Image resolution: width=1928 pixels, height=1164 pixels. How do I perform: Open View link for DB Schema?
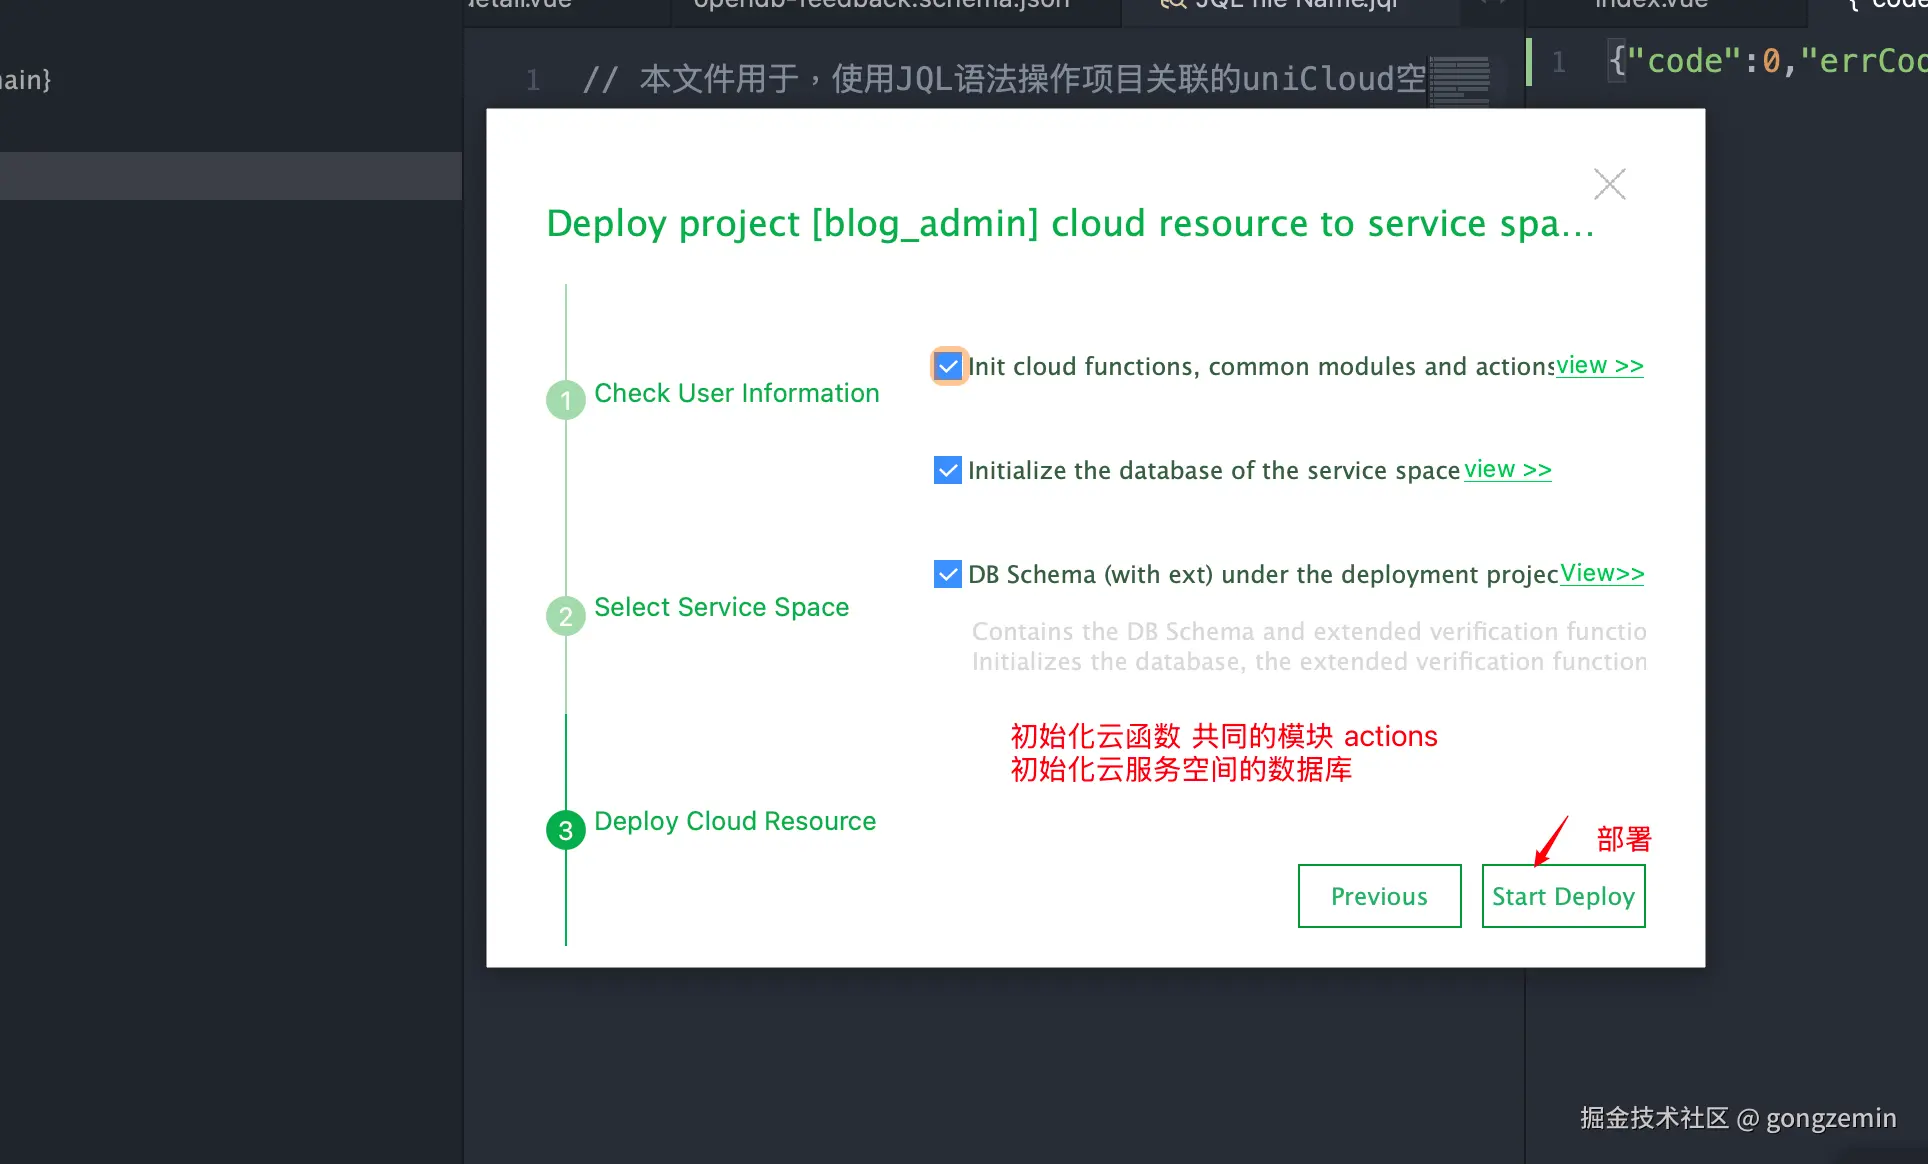[x=1602, y=574]
